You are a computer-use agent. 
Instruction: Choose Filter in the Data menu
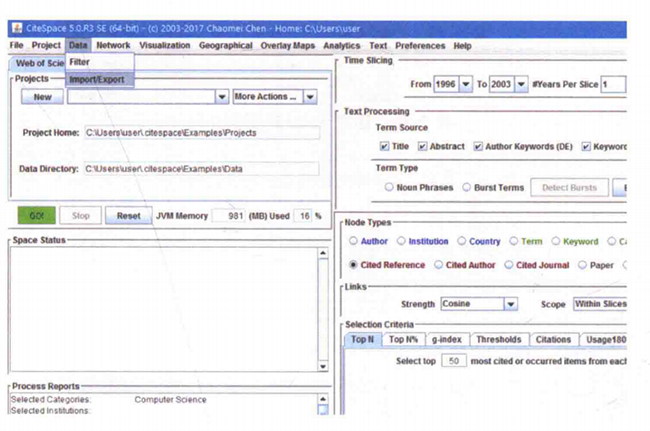click(x=79, y=62)
